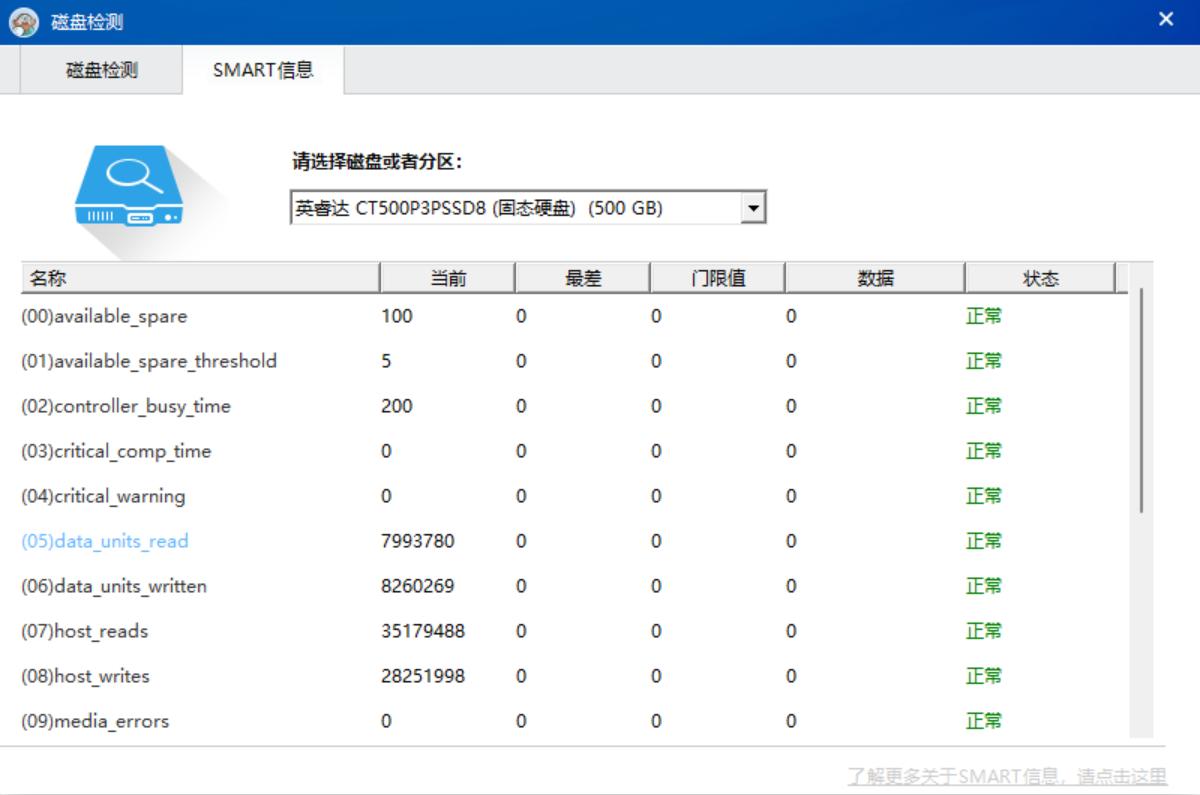Select the SMART信息 tab
This screenshot has height=795, width=1200.
pyautogui.click(x=263, y=70)
